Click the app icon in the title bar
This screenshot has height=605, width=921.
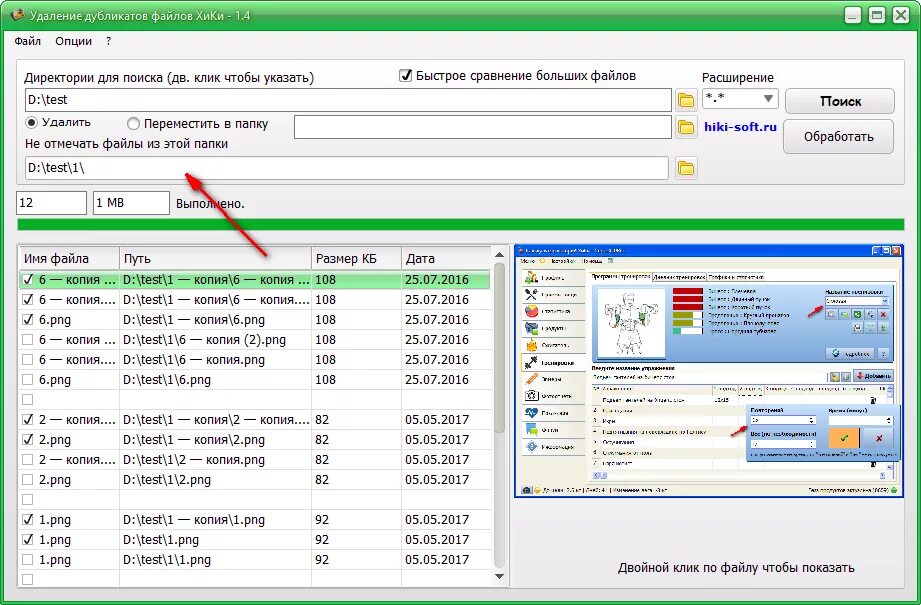click(x=19, y=14)
